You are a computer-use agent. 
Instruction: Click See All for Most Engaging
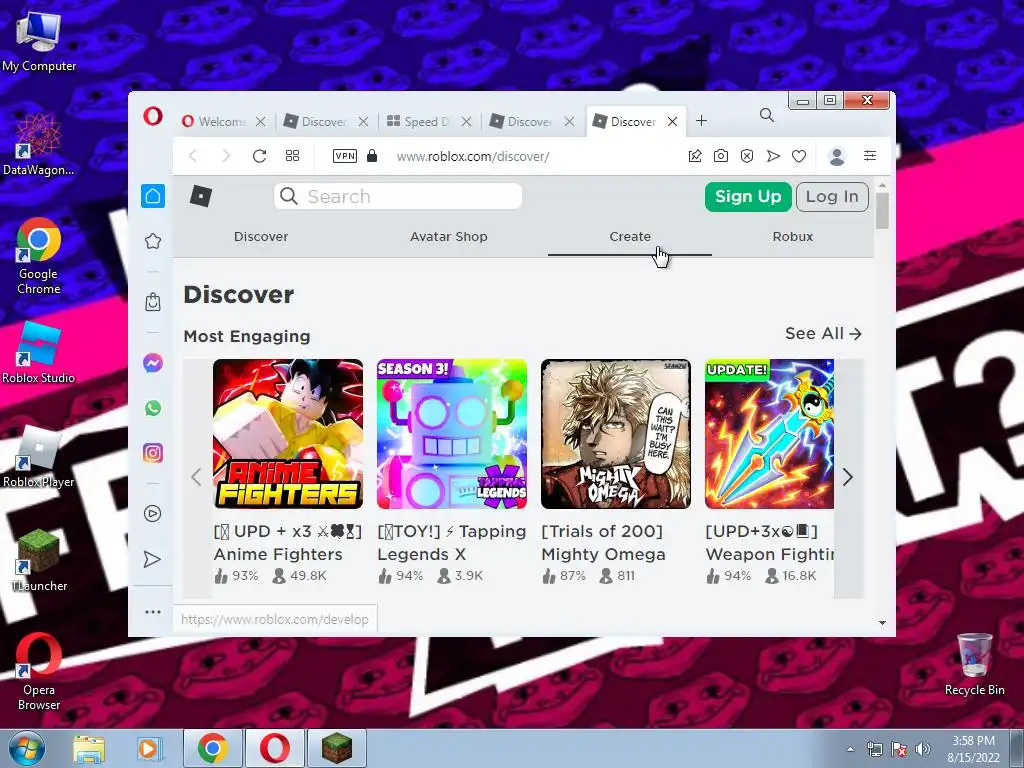(x=823, y=334)
